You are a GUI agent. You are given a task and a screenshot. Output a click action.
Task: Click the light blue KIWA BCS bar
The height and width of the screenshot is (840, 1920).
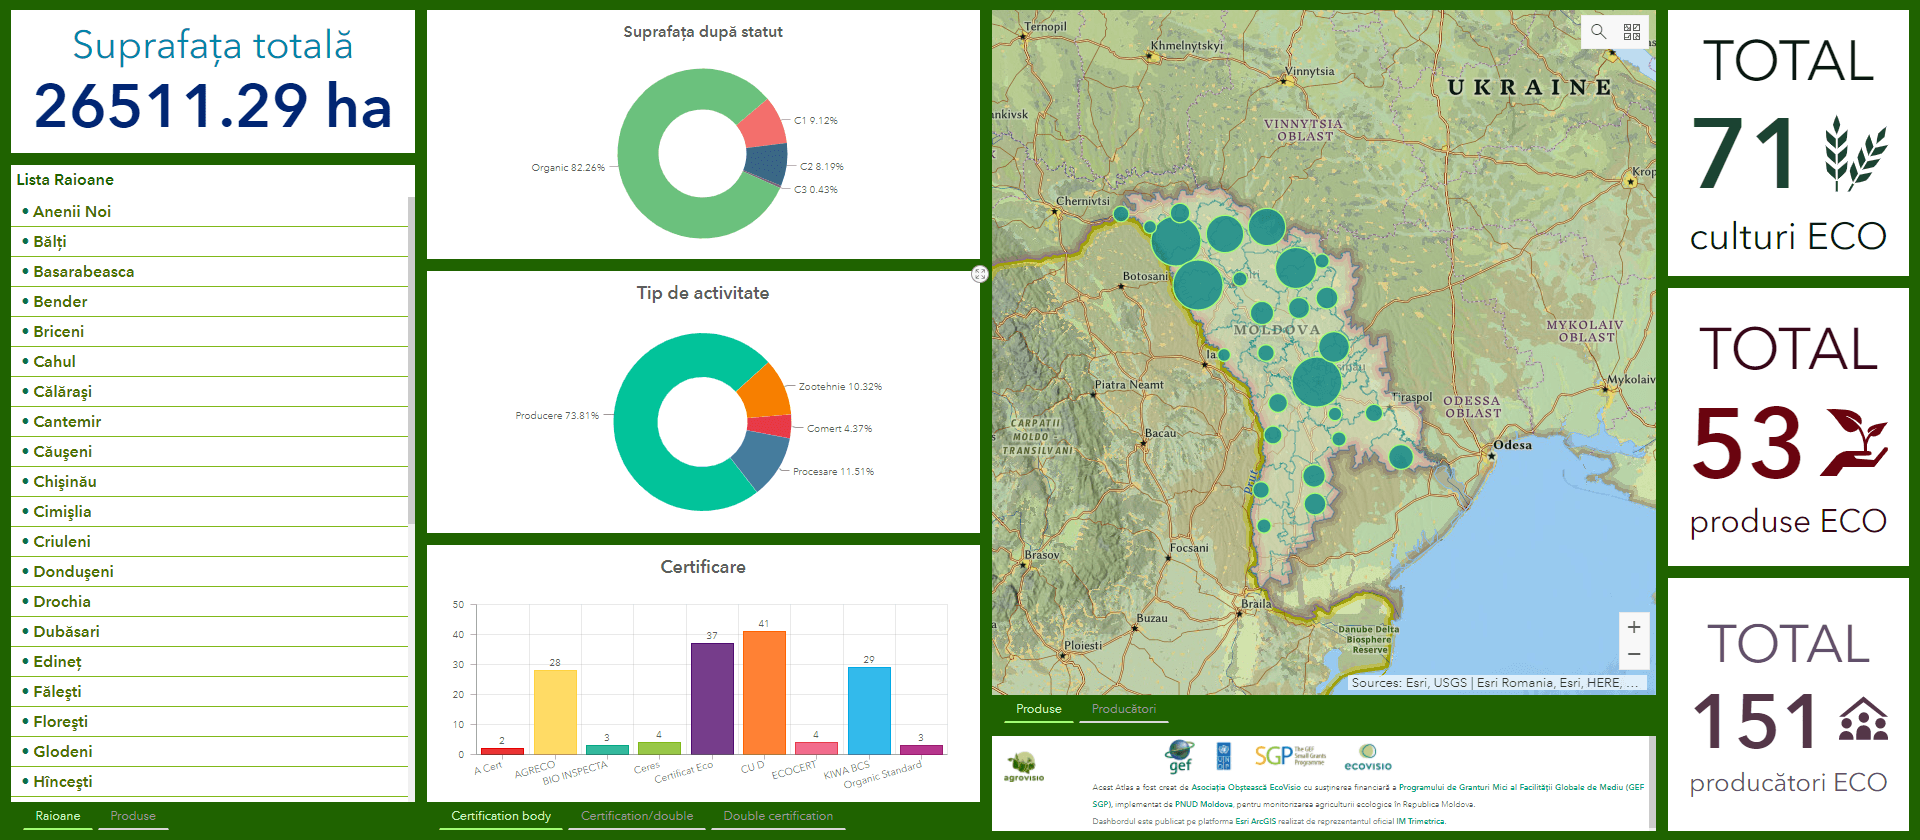point(869,710)
